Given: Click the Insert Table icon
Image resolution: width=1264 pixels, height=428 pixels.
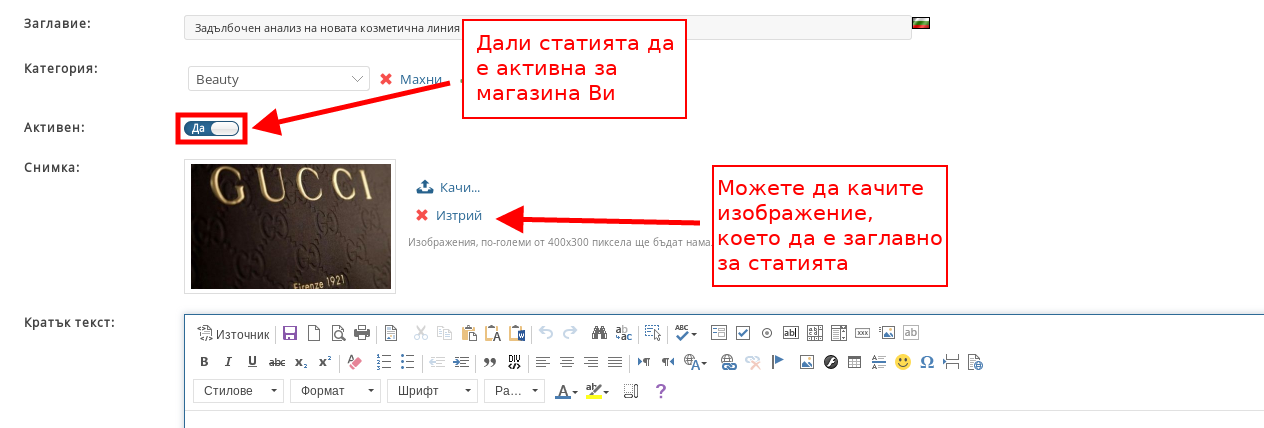Looking at the screenshot, I should click(855, 362).
